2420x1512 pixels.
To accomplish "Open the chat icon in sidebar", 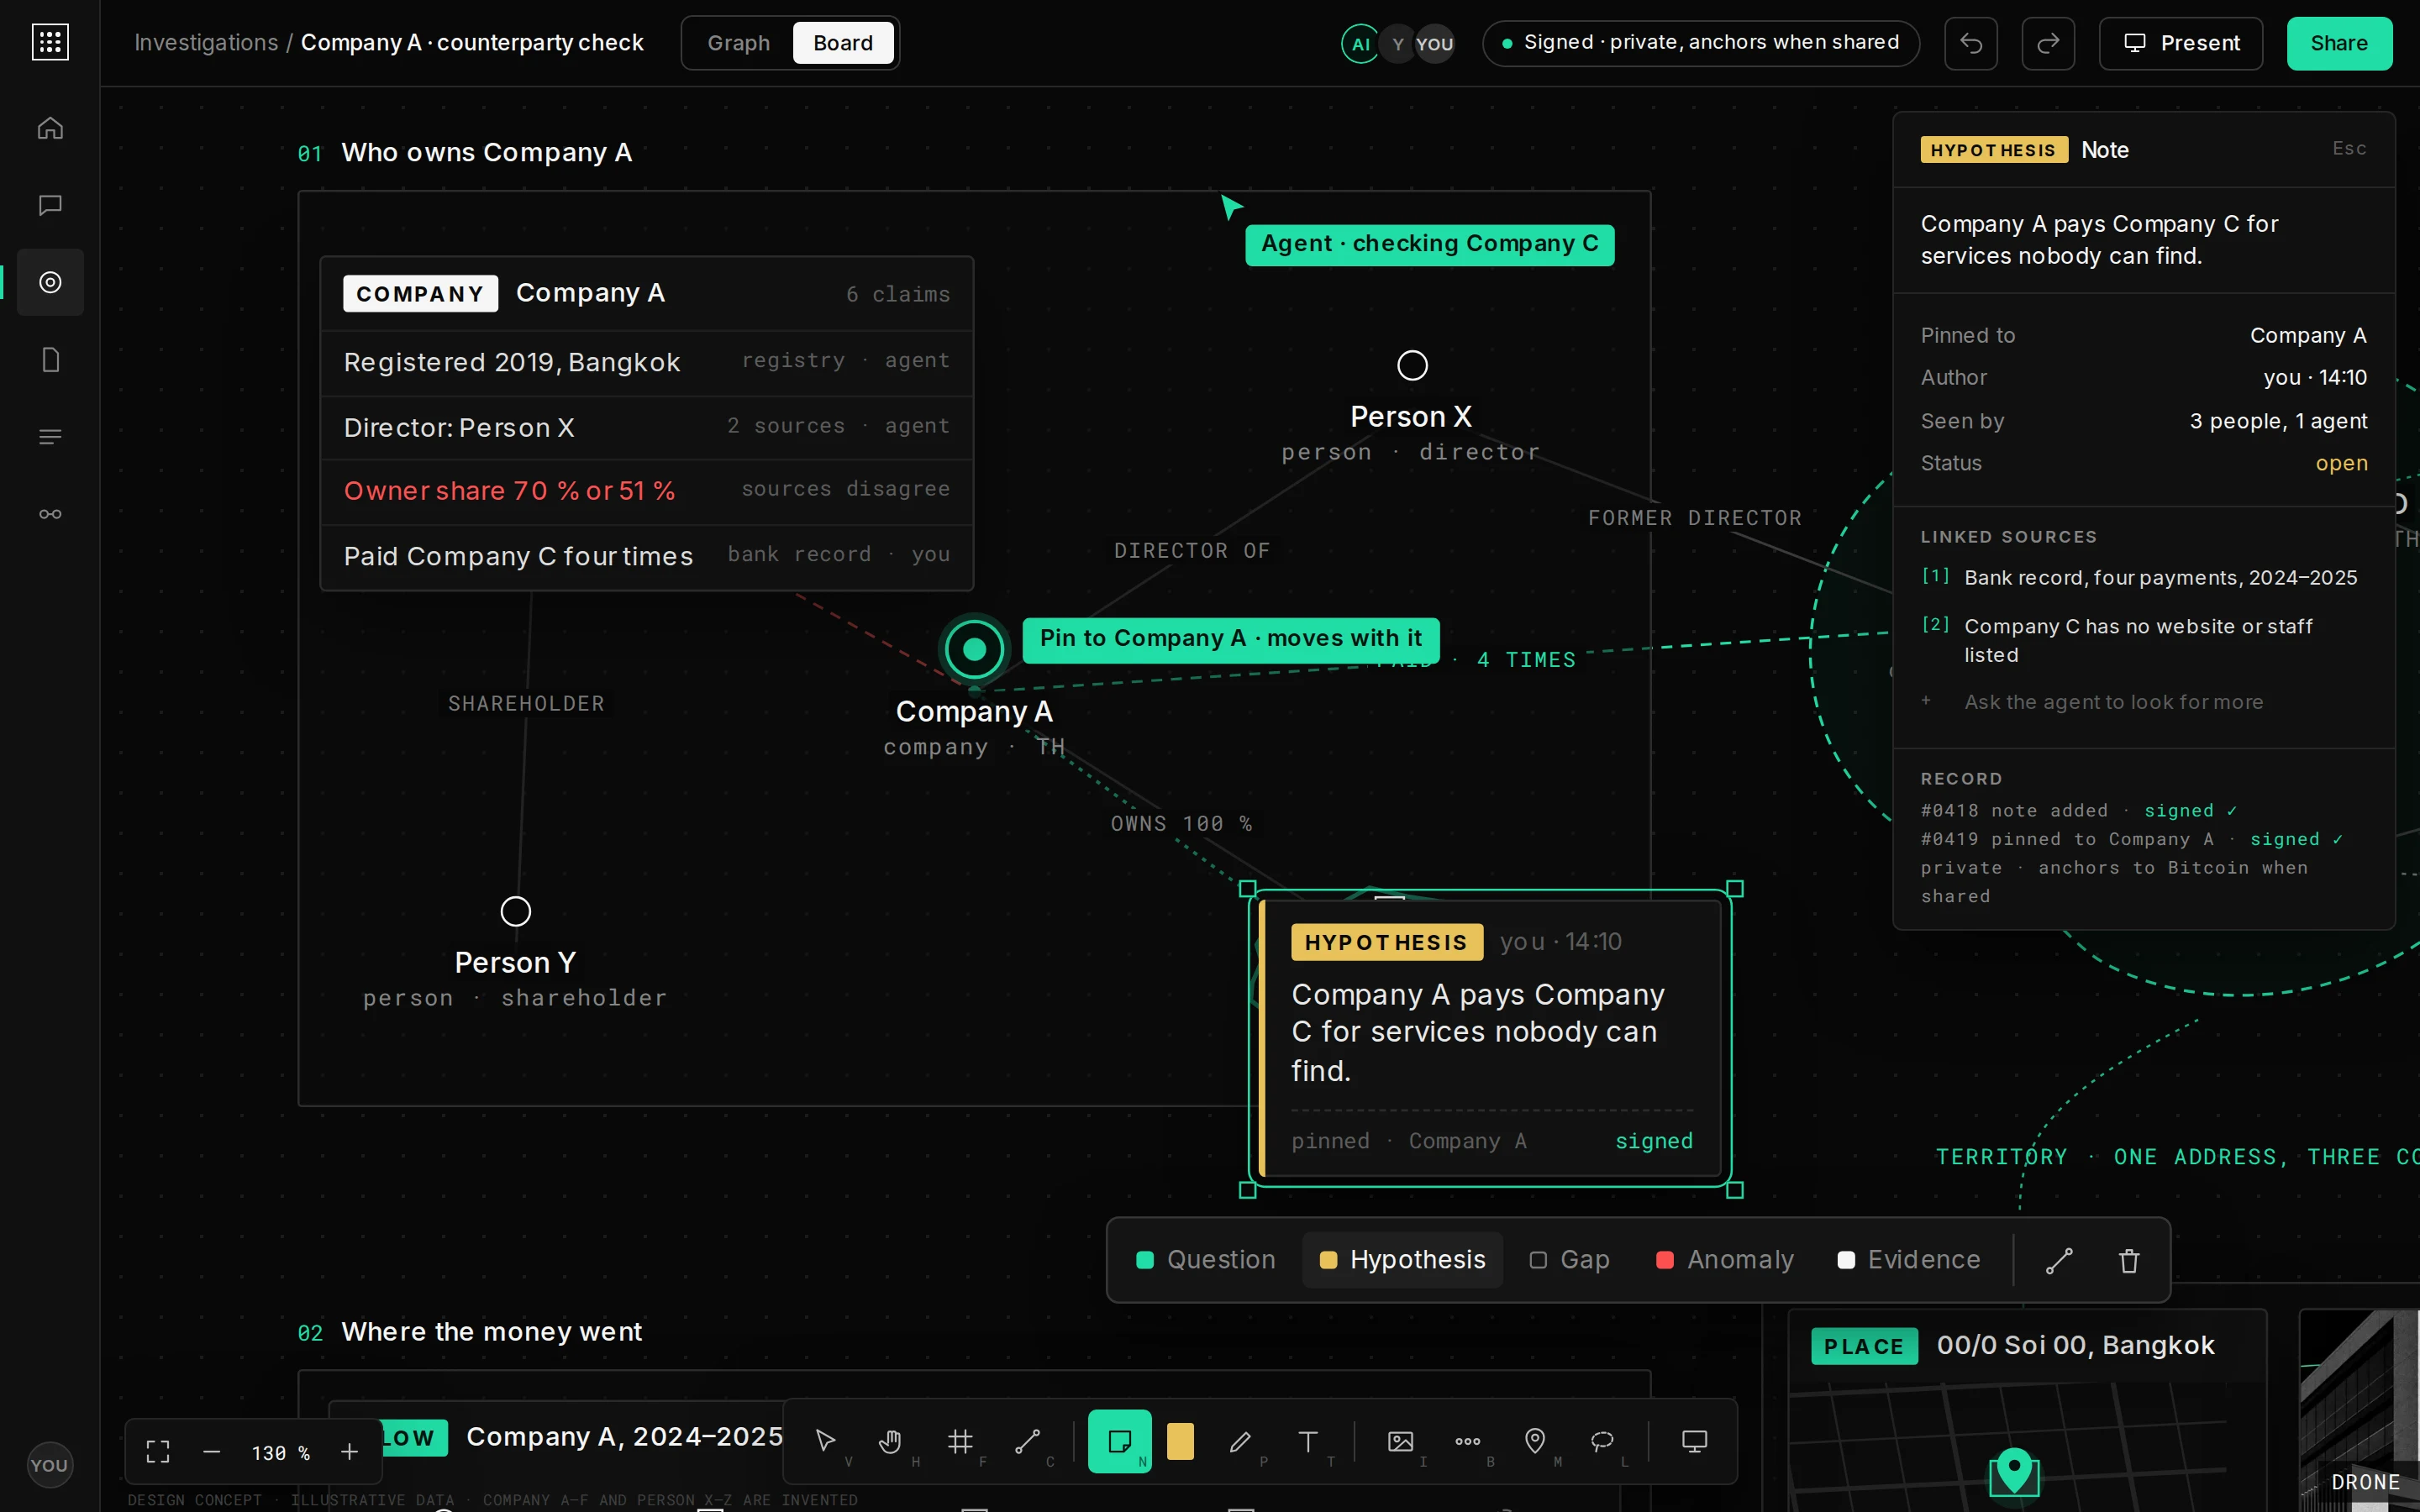I will coord(50,205).
